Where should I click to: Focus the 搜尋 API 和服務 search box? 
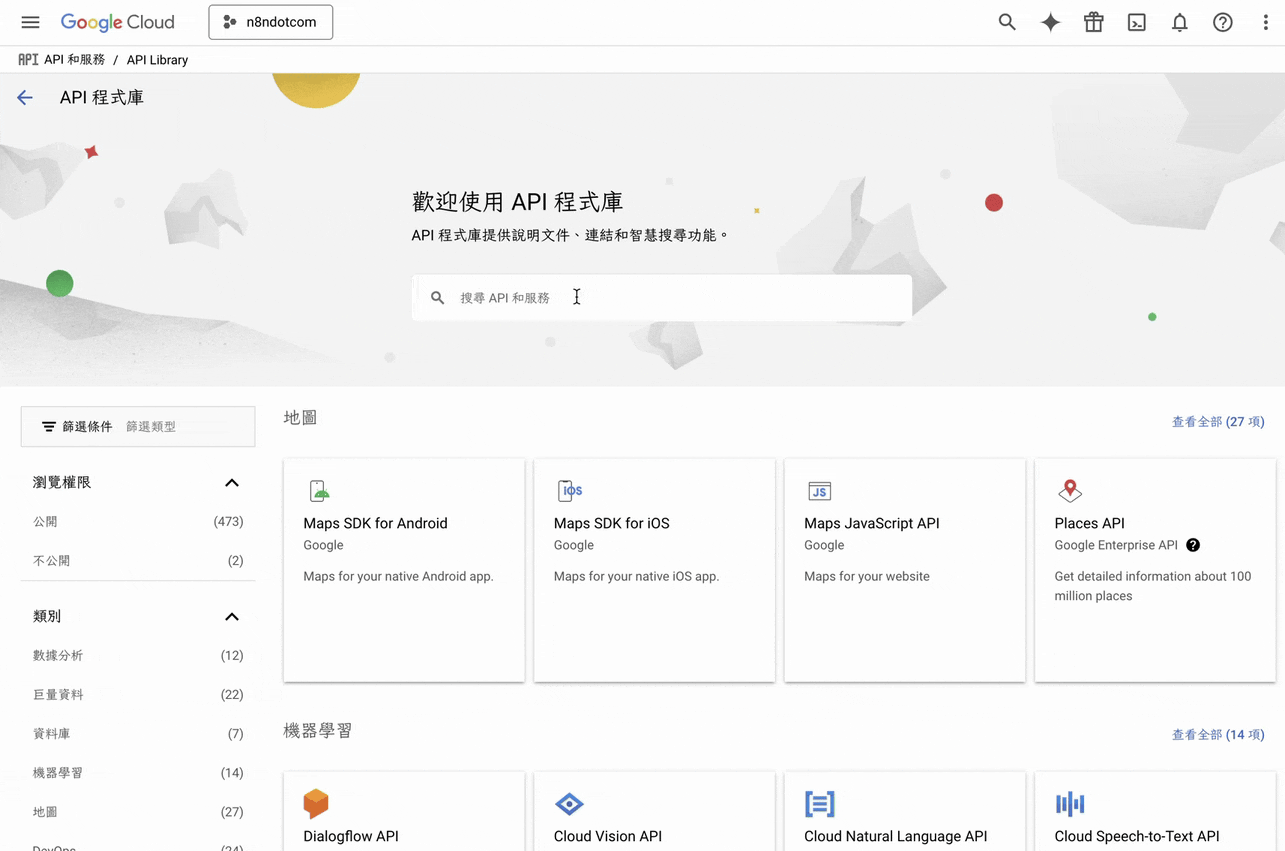(662, 297)
